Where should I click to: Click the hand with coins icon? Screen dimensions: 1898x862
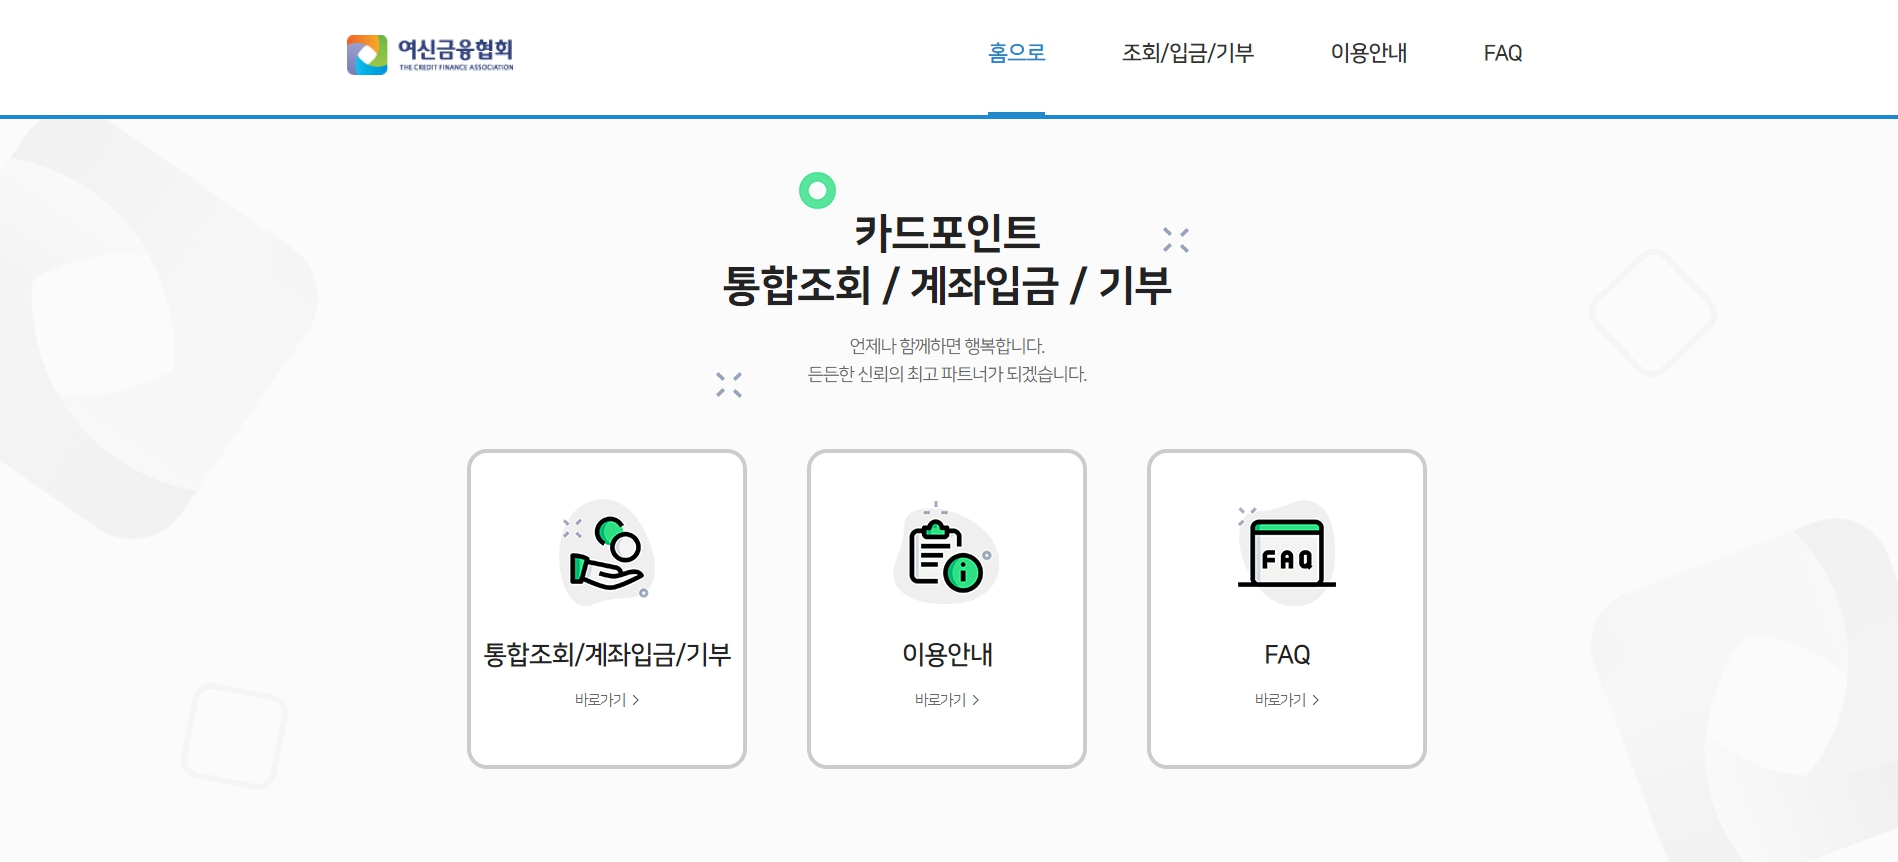pos(607,553)
